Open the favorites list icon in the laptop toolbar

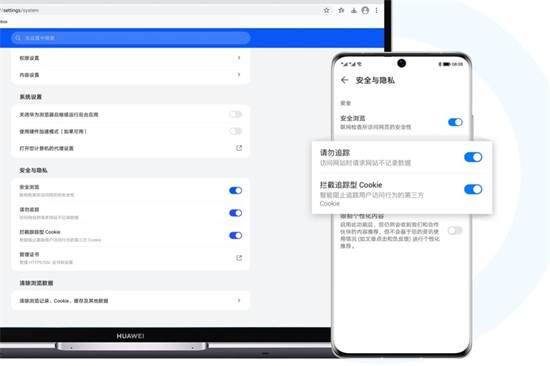point(341,10)
